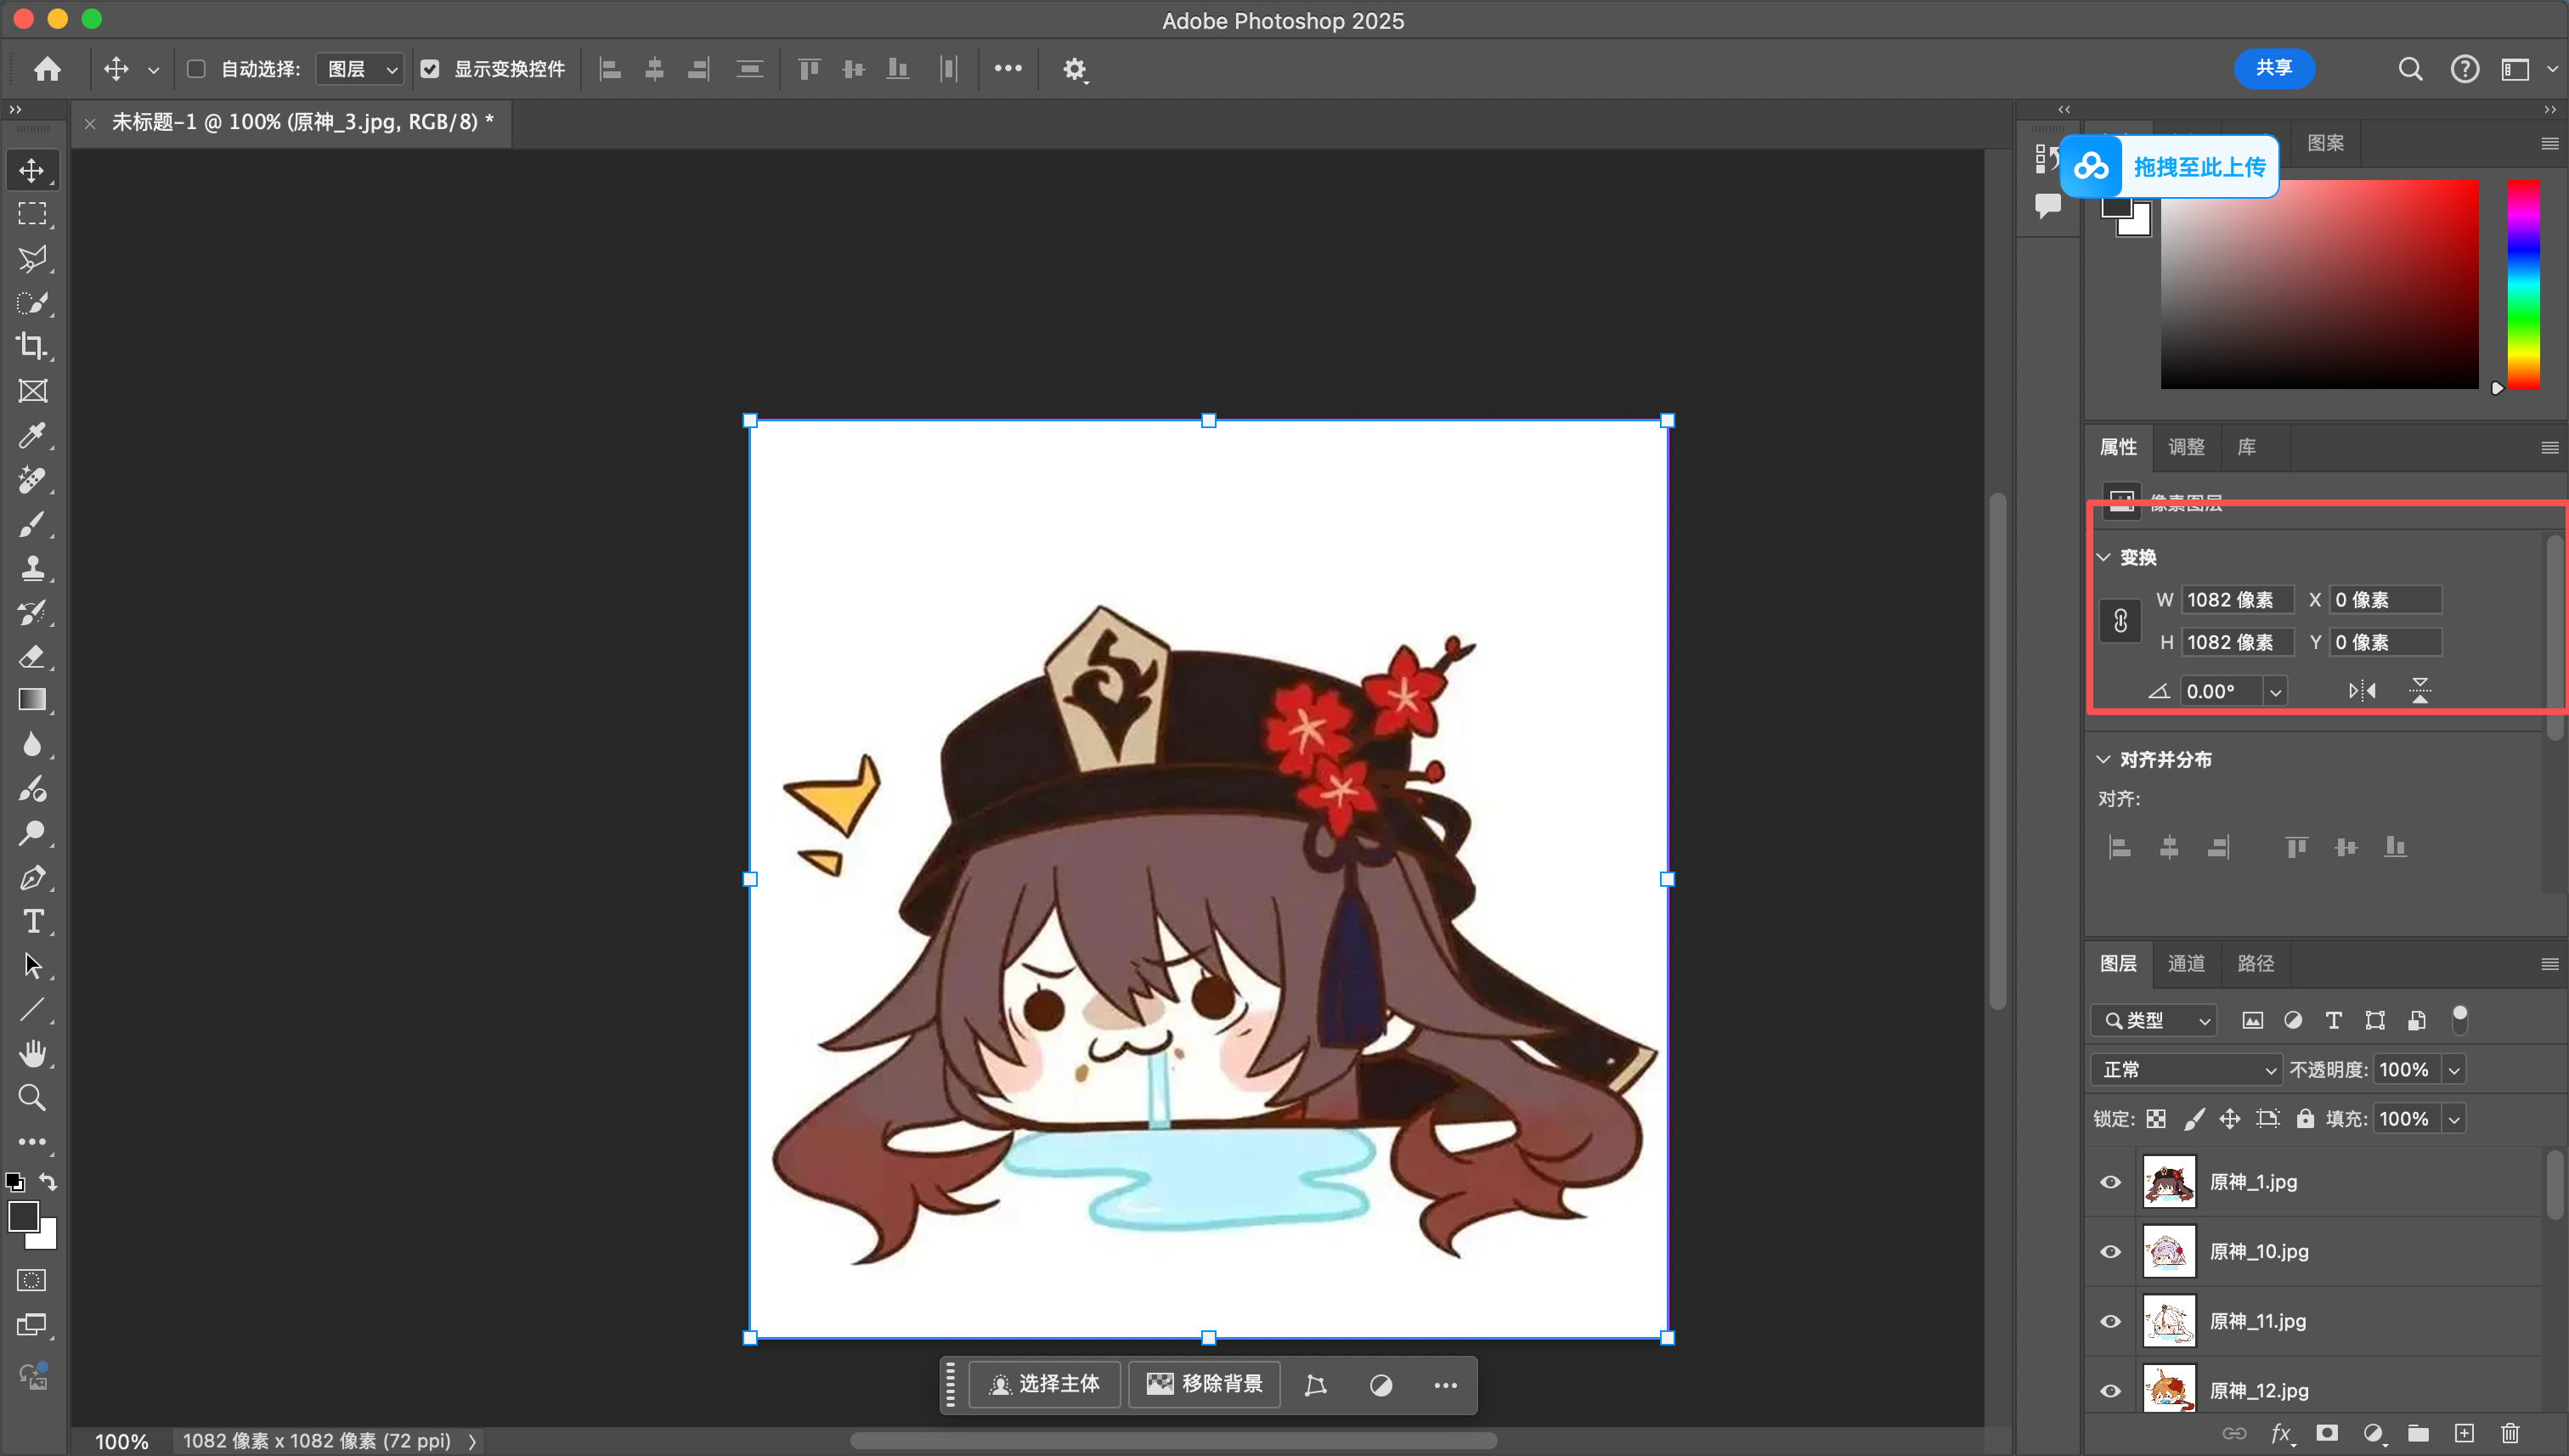This screenshot has width=2569, height=1456.
Task: Switch to the 调整 tab
Action: (2186, 447)
